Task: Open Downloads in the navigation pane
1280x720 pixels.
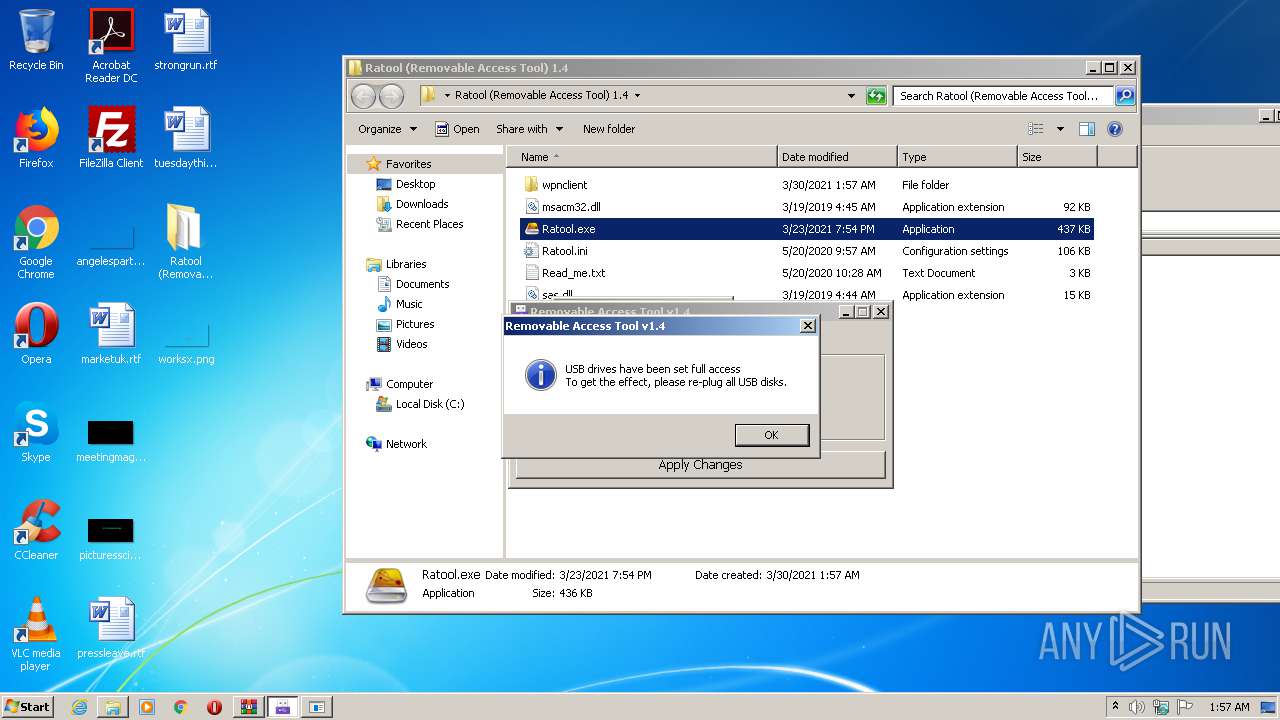Action: coord(421,204)
